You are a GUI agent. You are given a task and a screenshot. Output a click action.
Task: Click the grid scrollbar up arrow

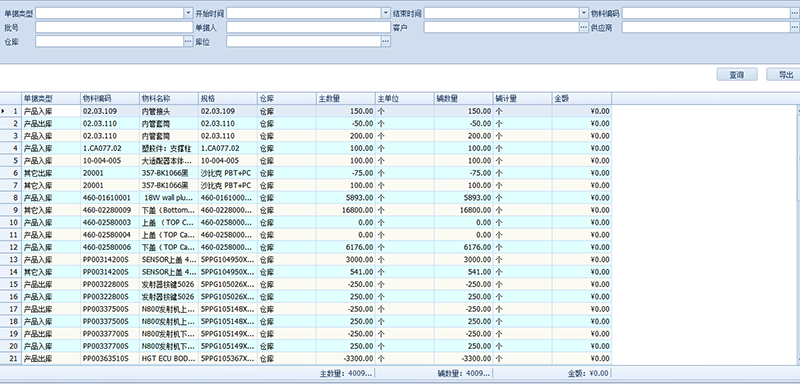pyautogui.click(x=798, y=109)
